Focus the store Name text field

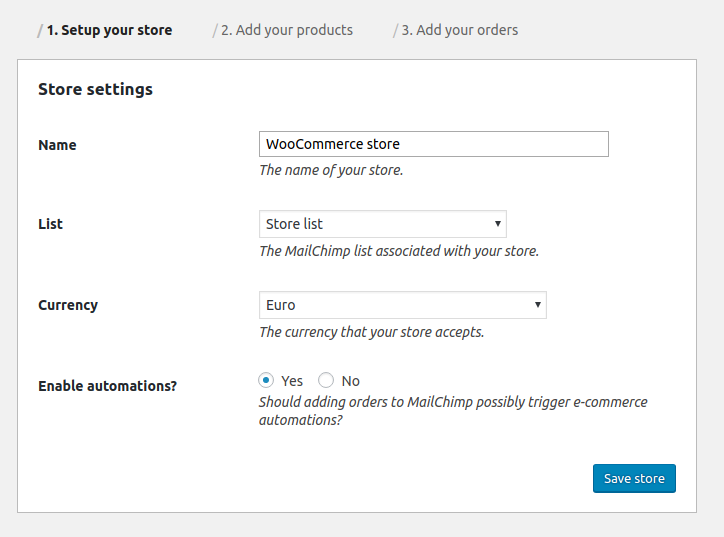(434, 144)
